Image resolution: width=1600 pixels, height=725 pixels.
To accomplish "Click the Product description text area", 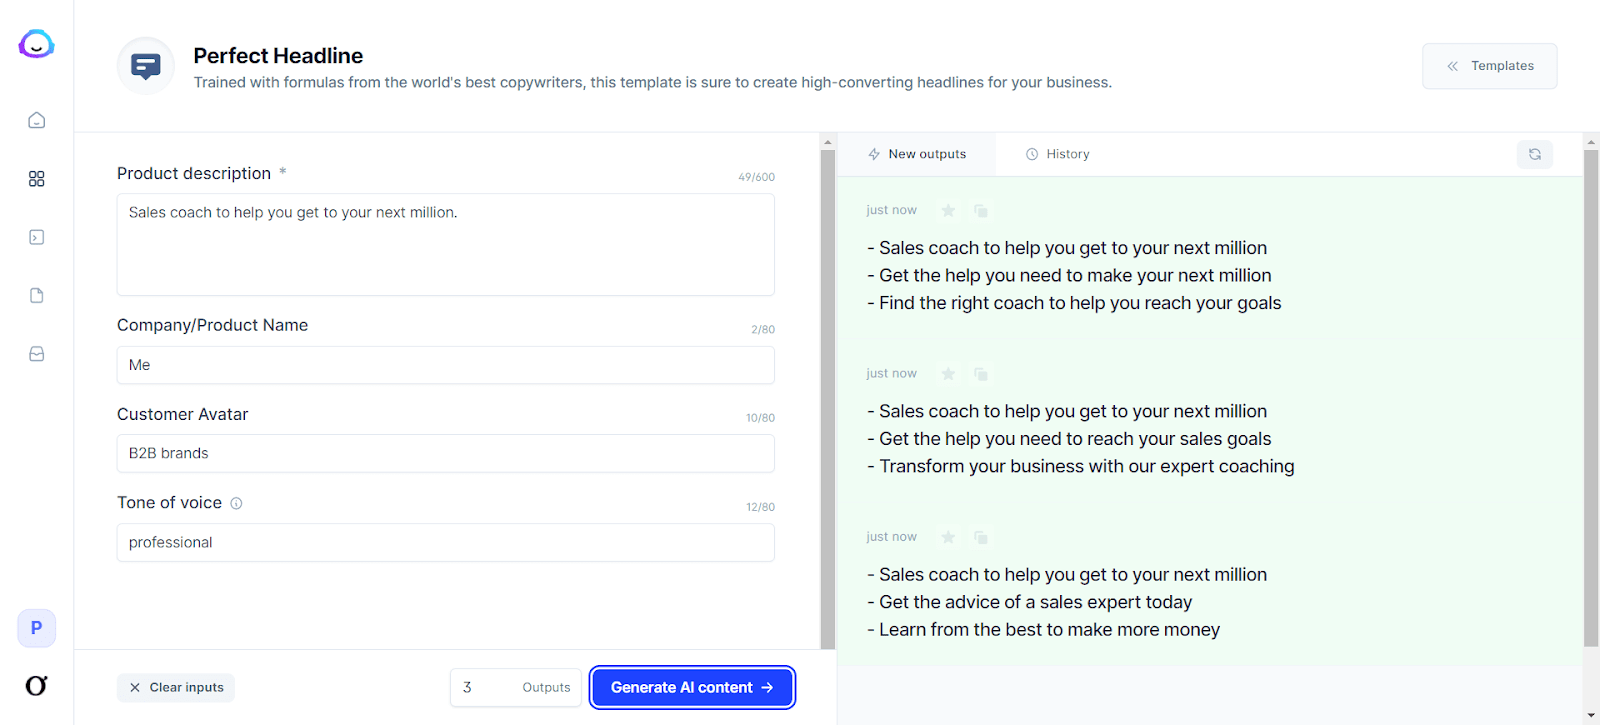I will pos(445,245).
